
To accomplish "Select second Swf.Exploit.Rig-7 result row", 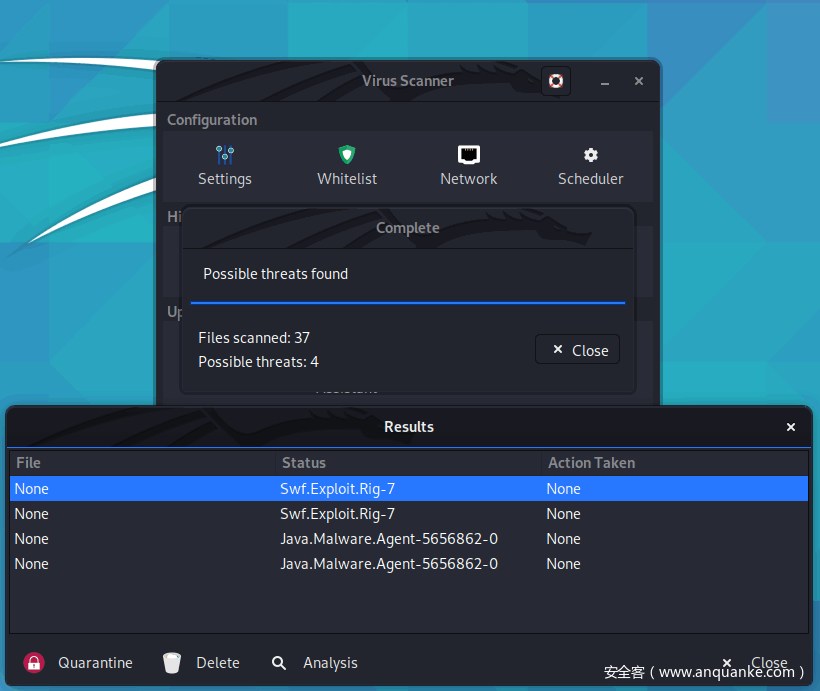I will [x=408, y=514].
